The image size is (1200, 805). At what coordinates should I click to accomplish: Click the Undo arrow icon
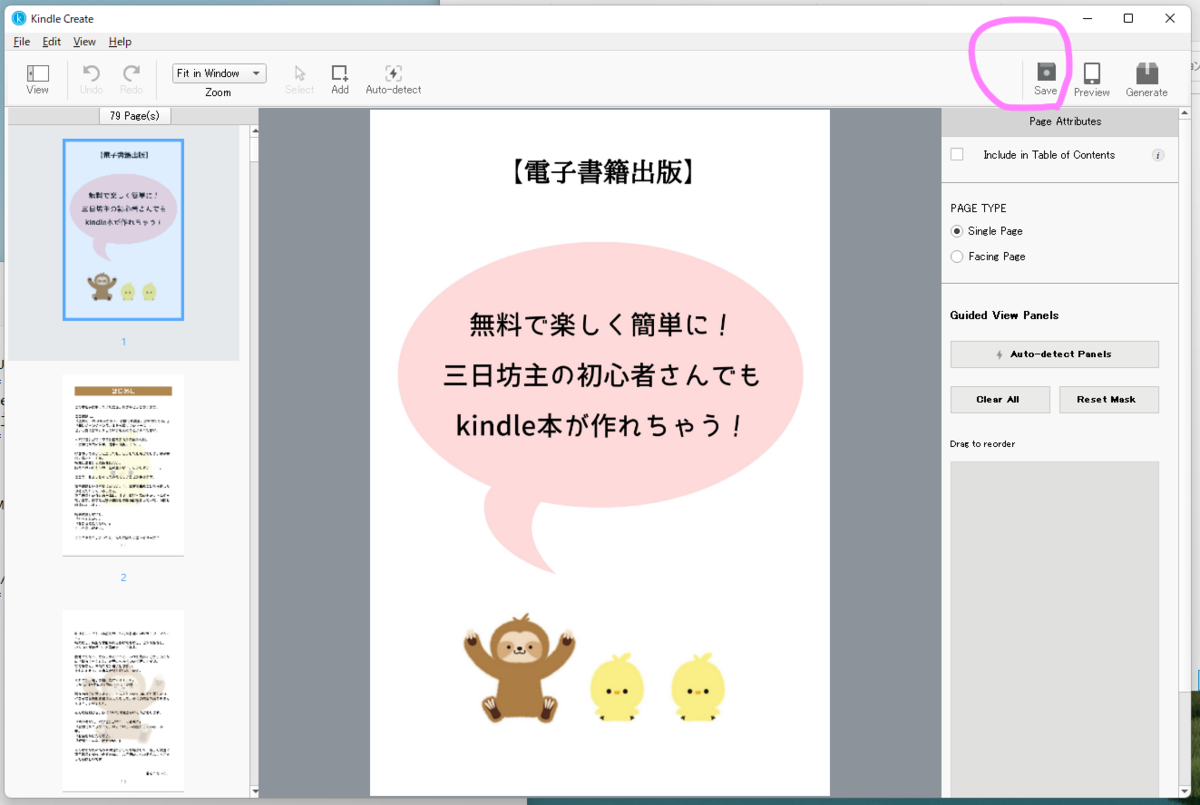click(x=91, y=73)
